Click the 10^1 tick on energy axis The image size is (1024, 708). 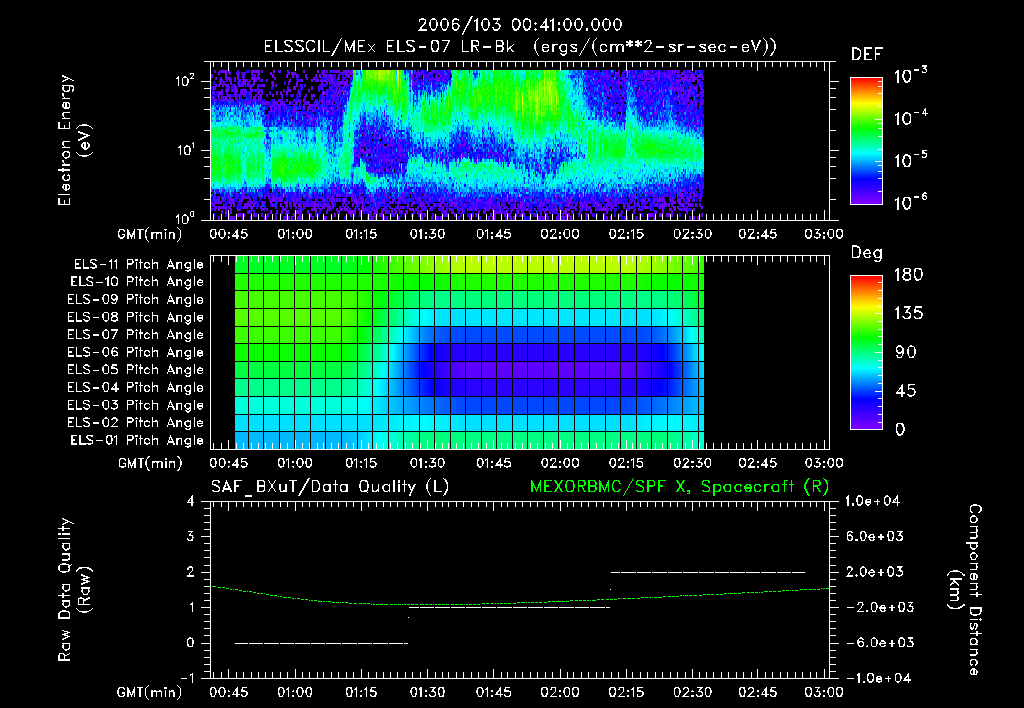coord(185,150)
